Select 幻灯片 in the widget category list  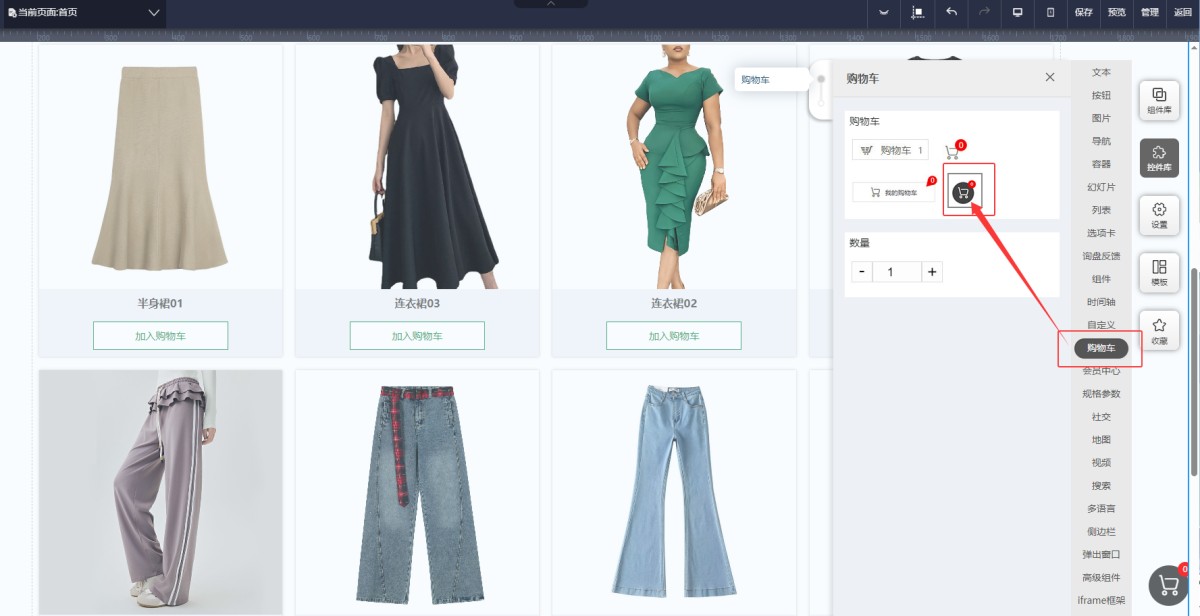pos(1101,187)
